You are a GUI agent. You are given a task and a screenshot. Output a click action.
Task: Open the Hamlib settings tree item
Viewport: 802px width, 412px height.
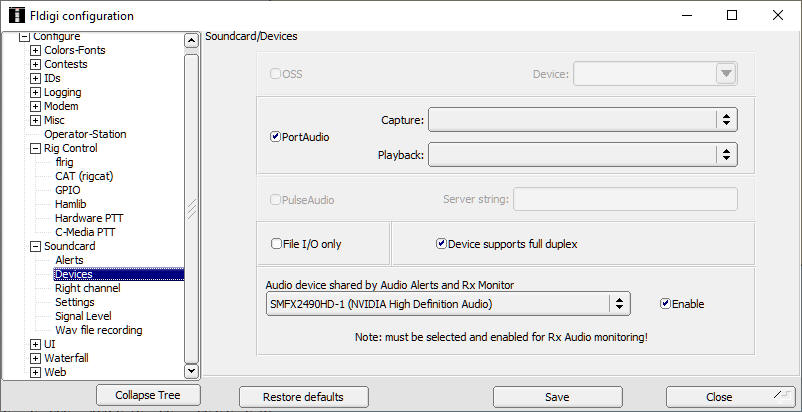pyautogui.click(x=72, y=204)
